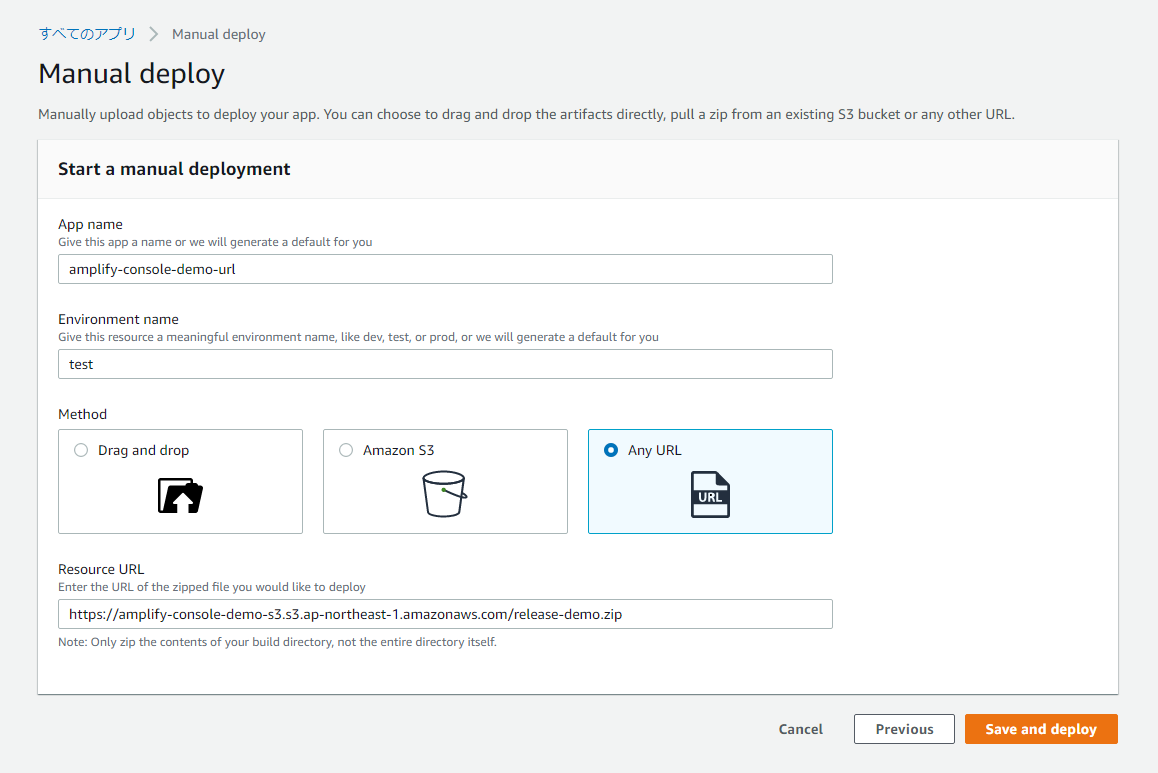Select the Any URL radio button
The image size is (1158, 773).
click(611, 450)
